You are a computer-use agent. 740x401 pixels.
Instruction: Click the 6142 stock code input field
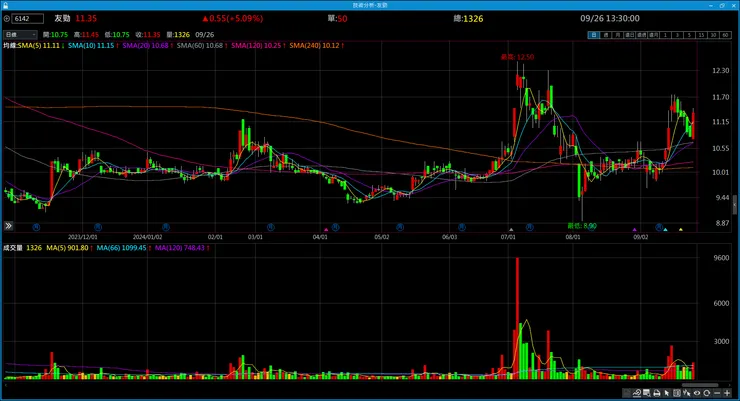[27, 19]
